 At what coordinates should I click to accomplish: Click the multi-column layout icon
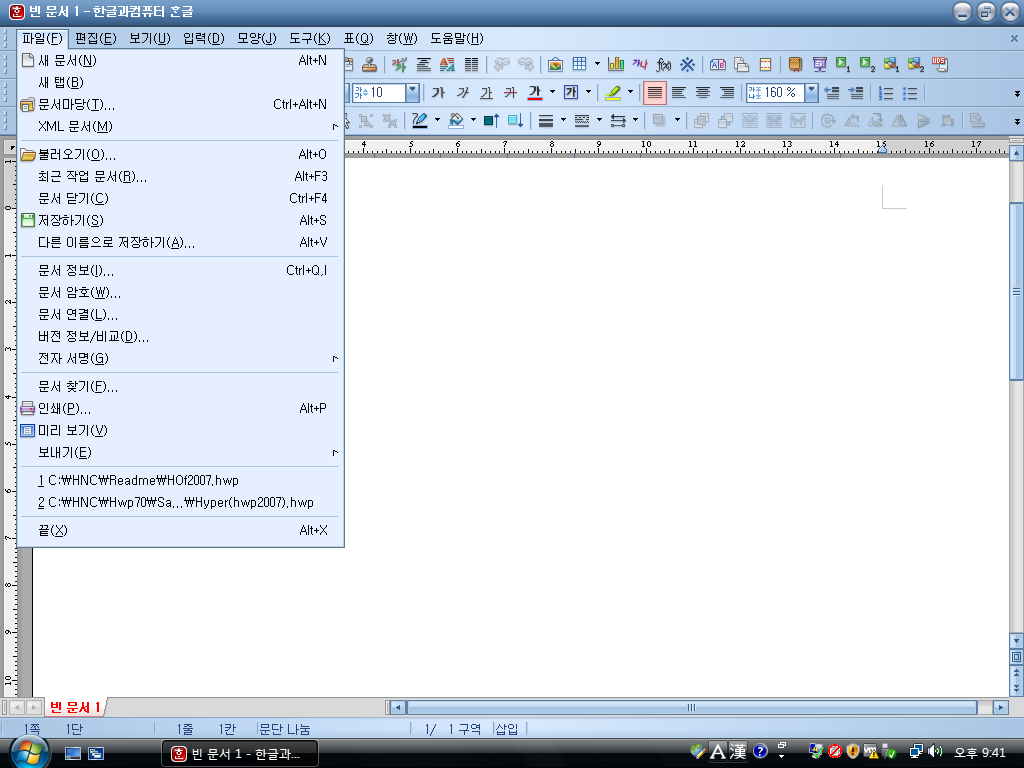tap(471, 64)
